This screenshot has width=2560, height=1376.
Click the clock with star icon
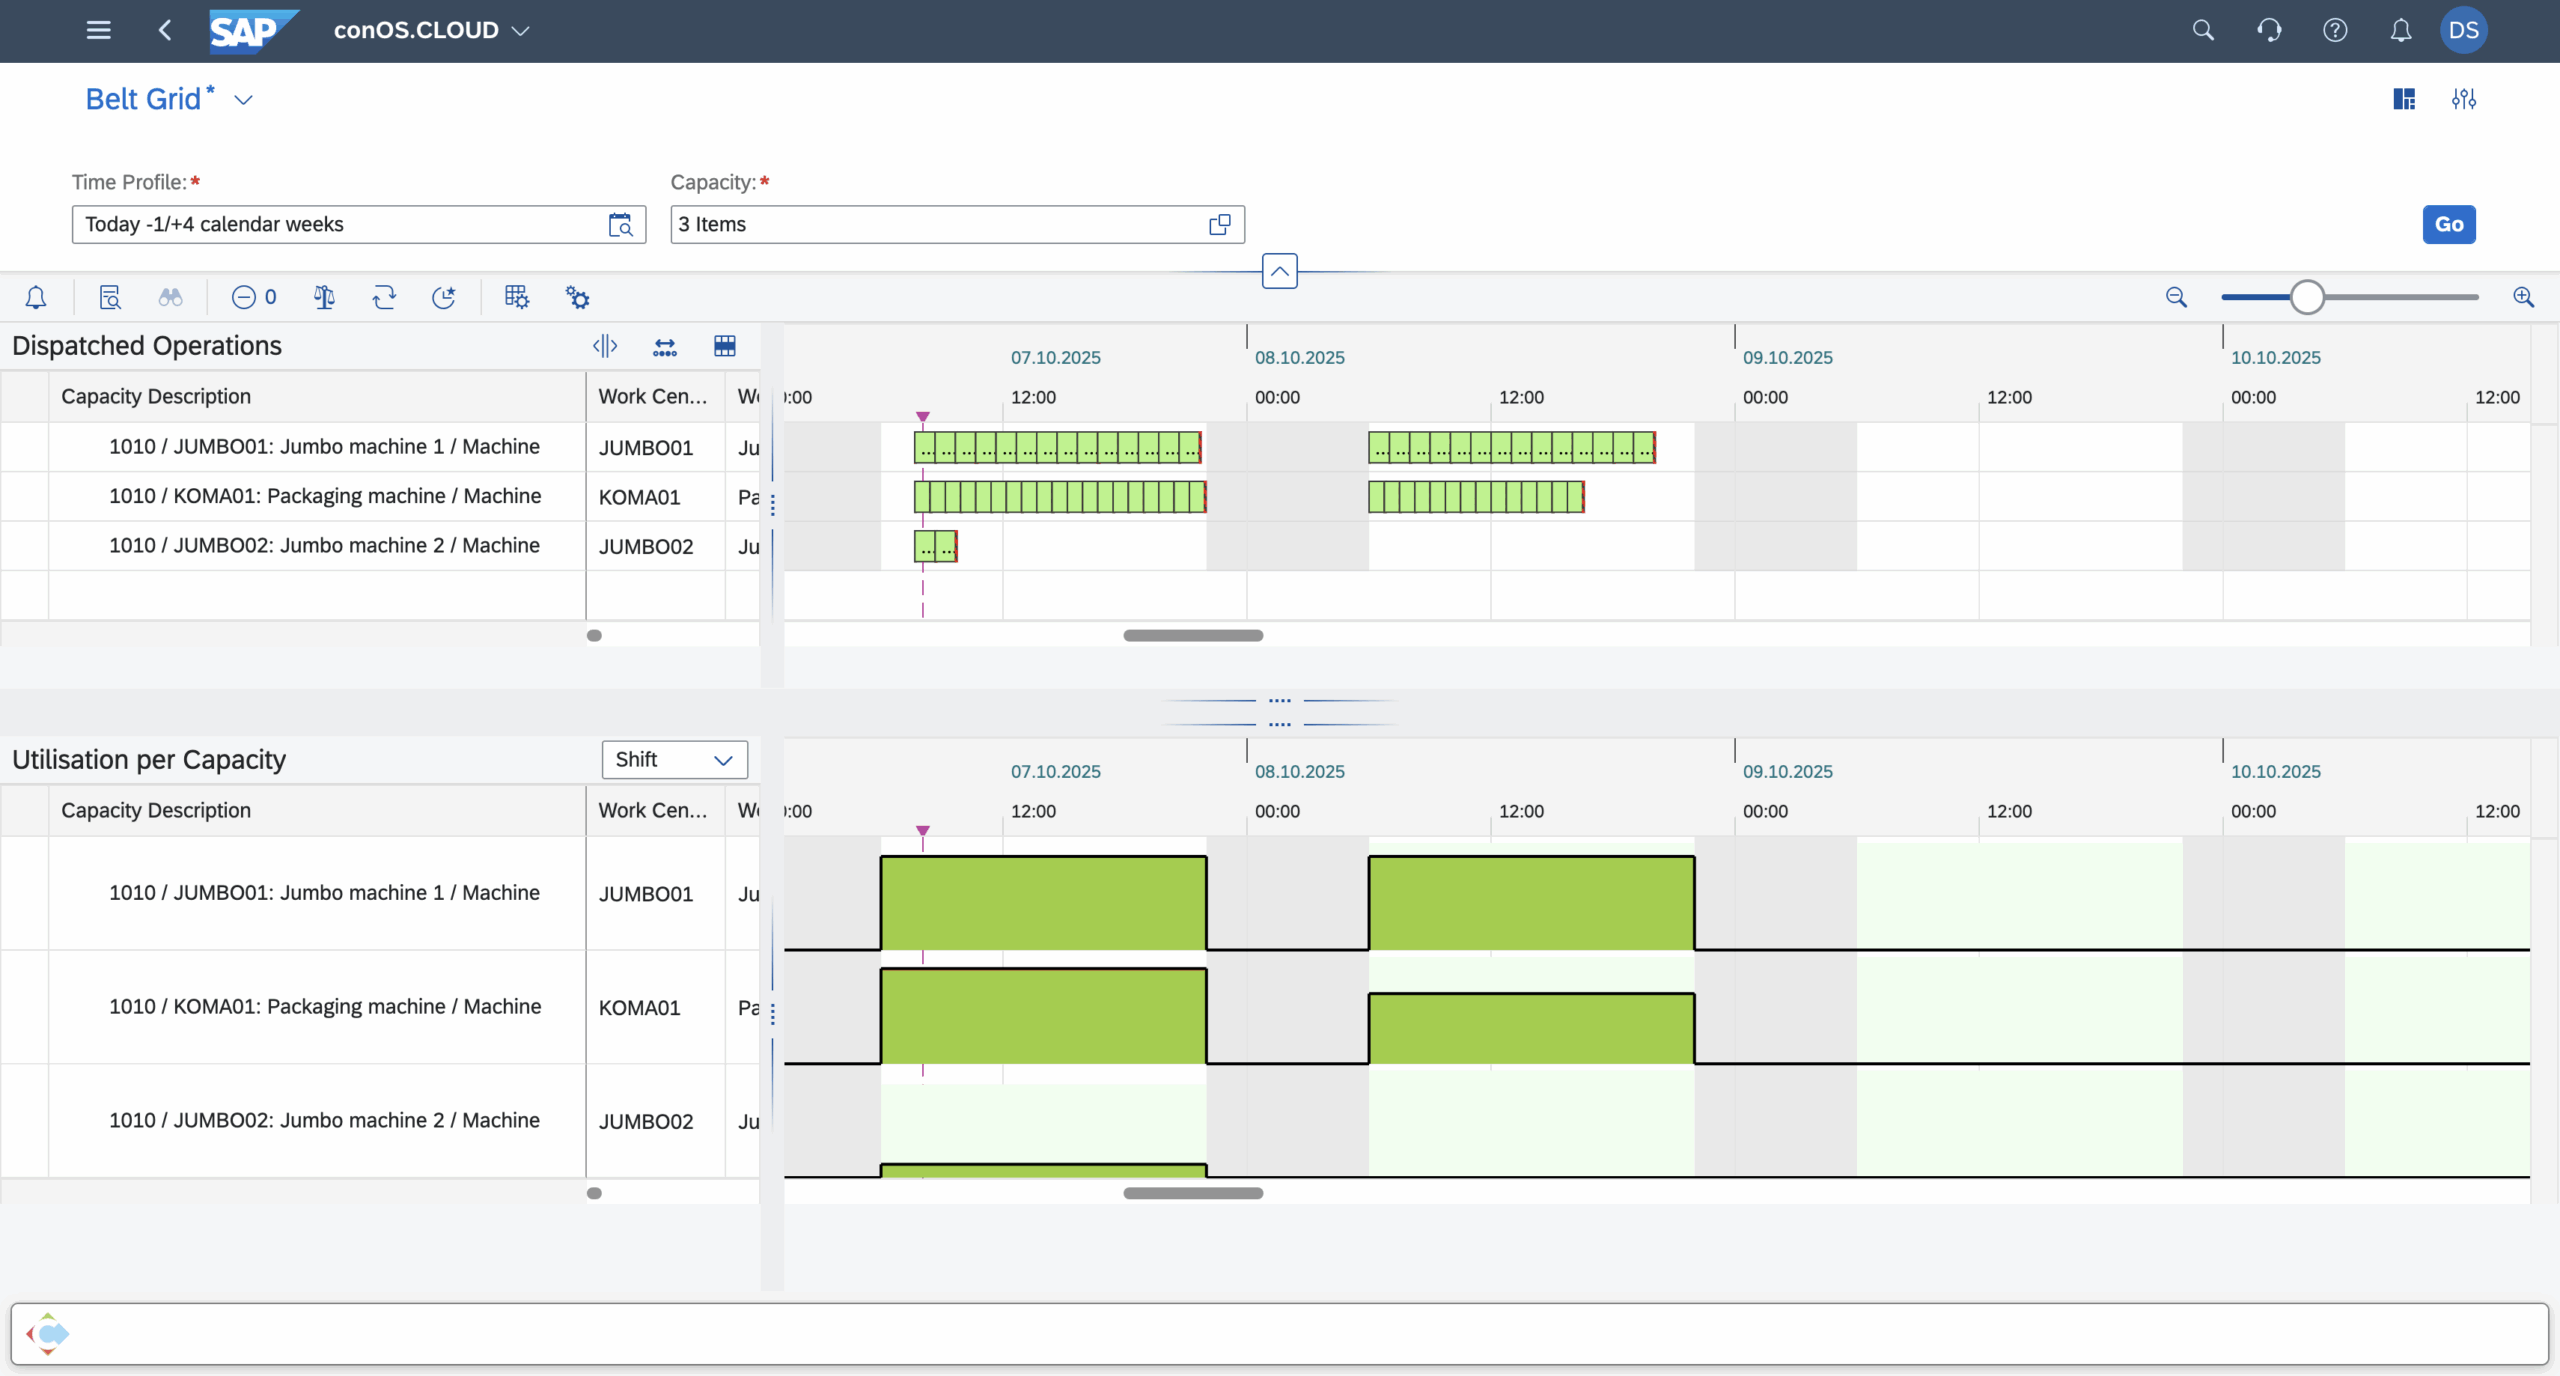(444, 297)
